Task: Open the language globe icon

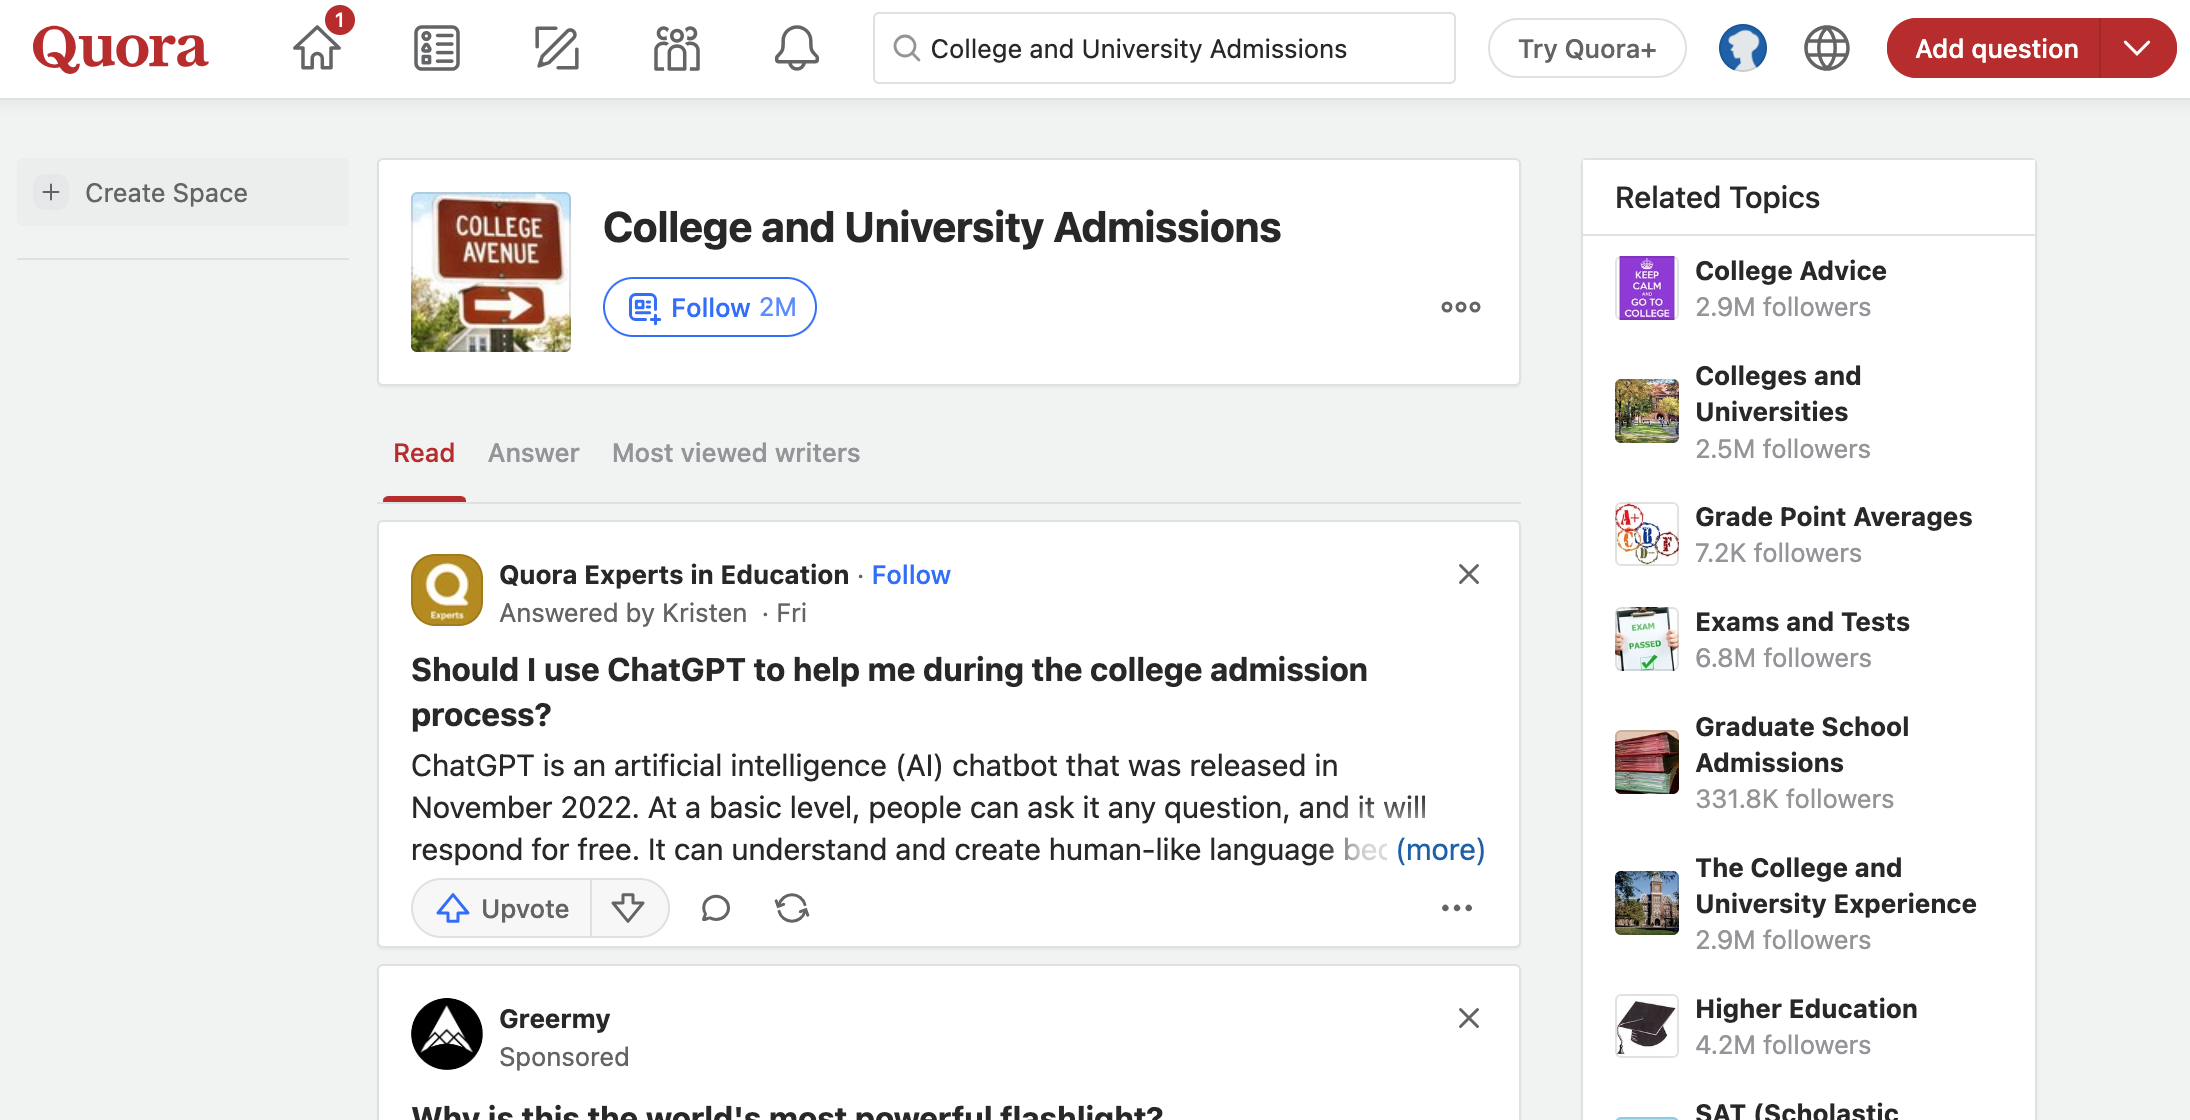Action: pyautogui.click(x=1826, y=48)
